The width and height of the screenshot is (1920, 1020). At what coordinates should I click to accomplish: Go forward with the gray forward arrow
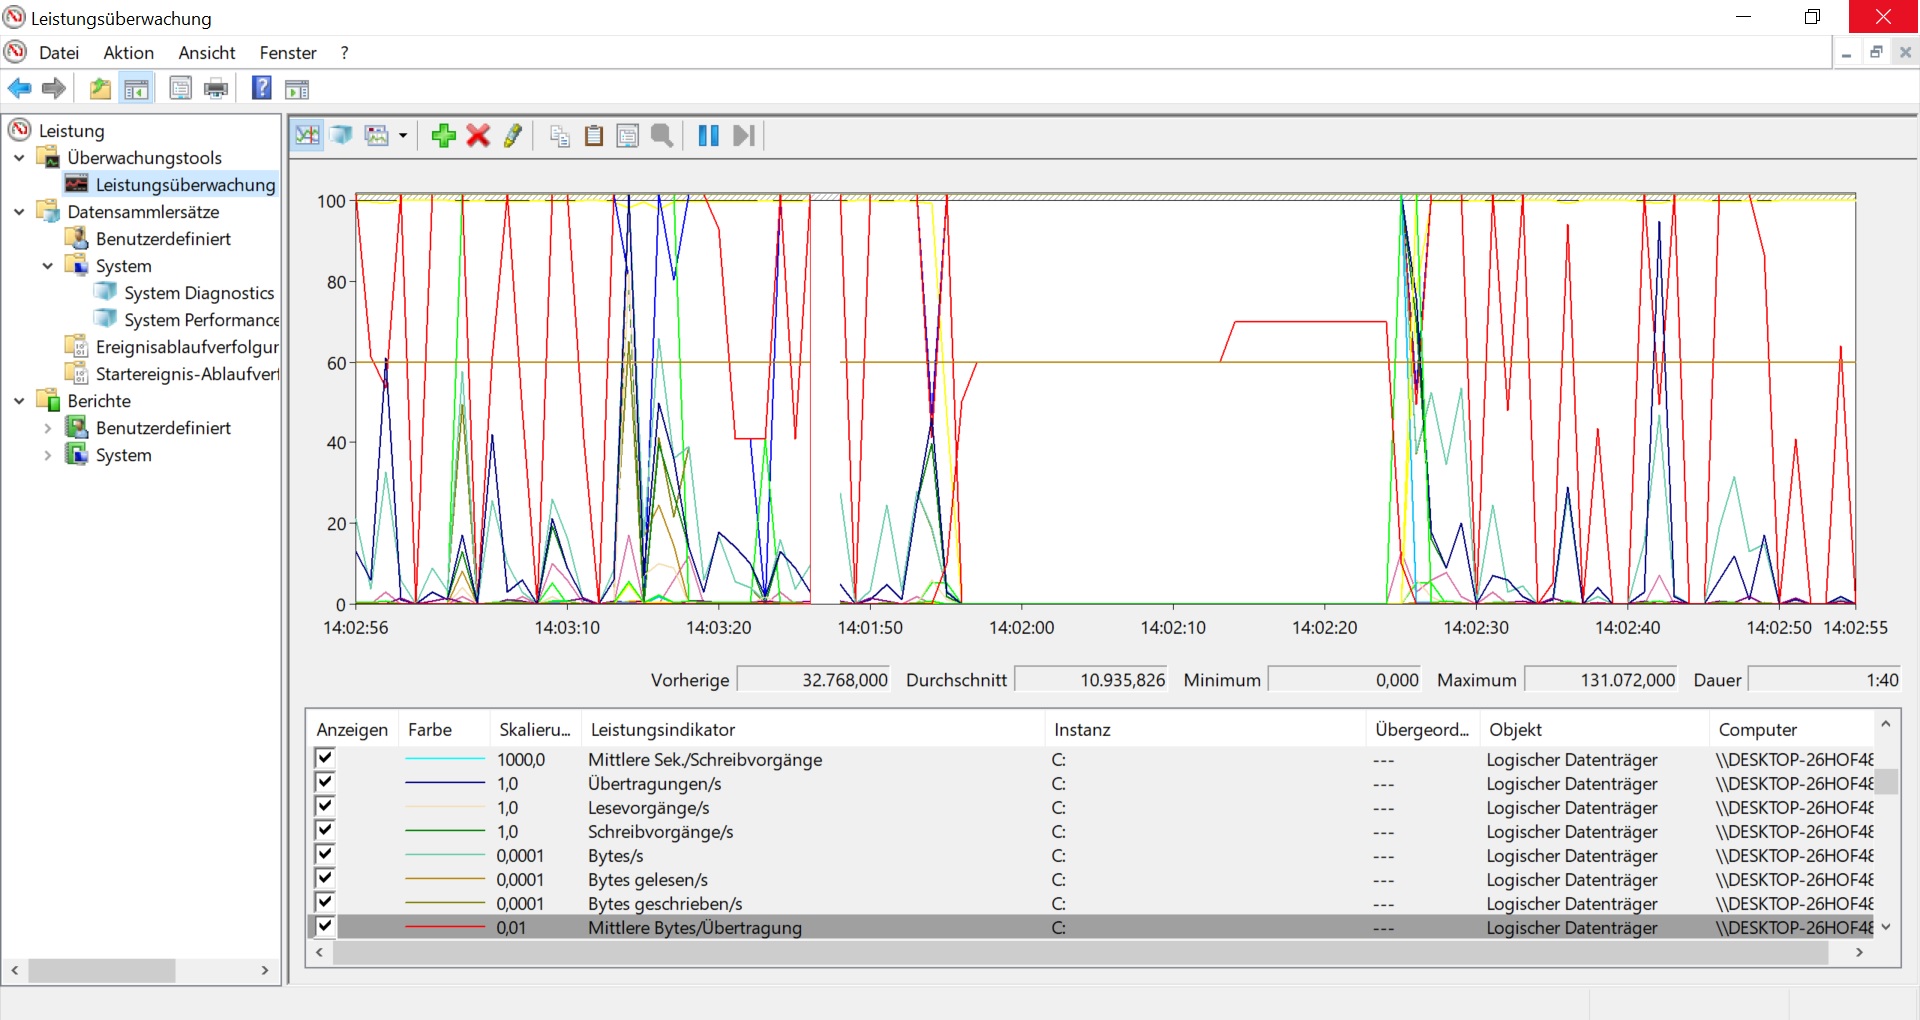[54, 89]
